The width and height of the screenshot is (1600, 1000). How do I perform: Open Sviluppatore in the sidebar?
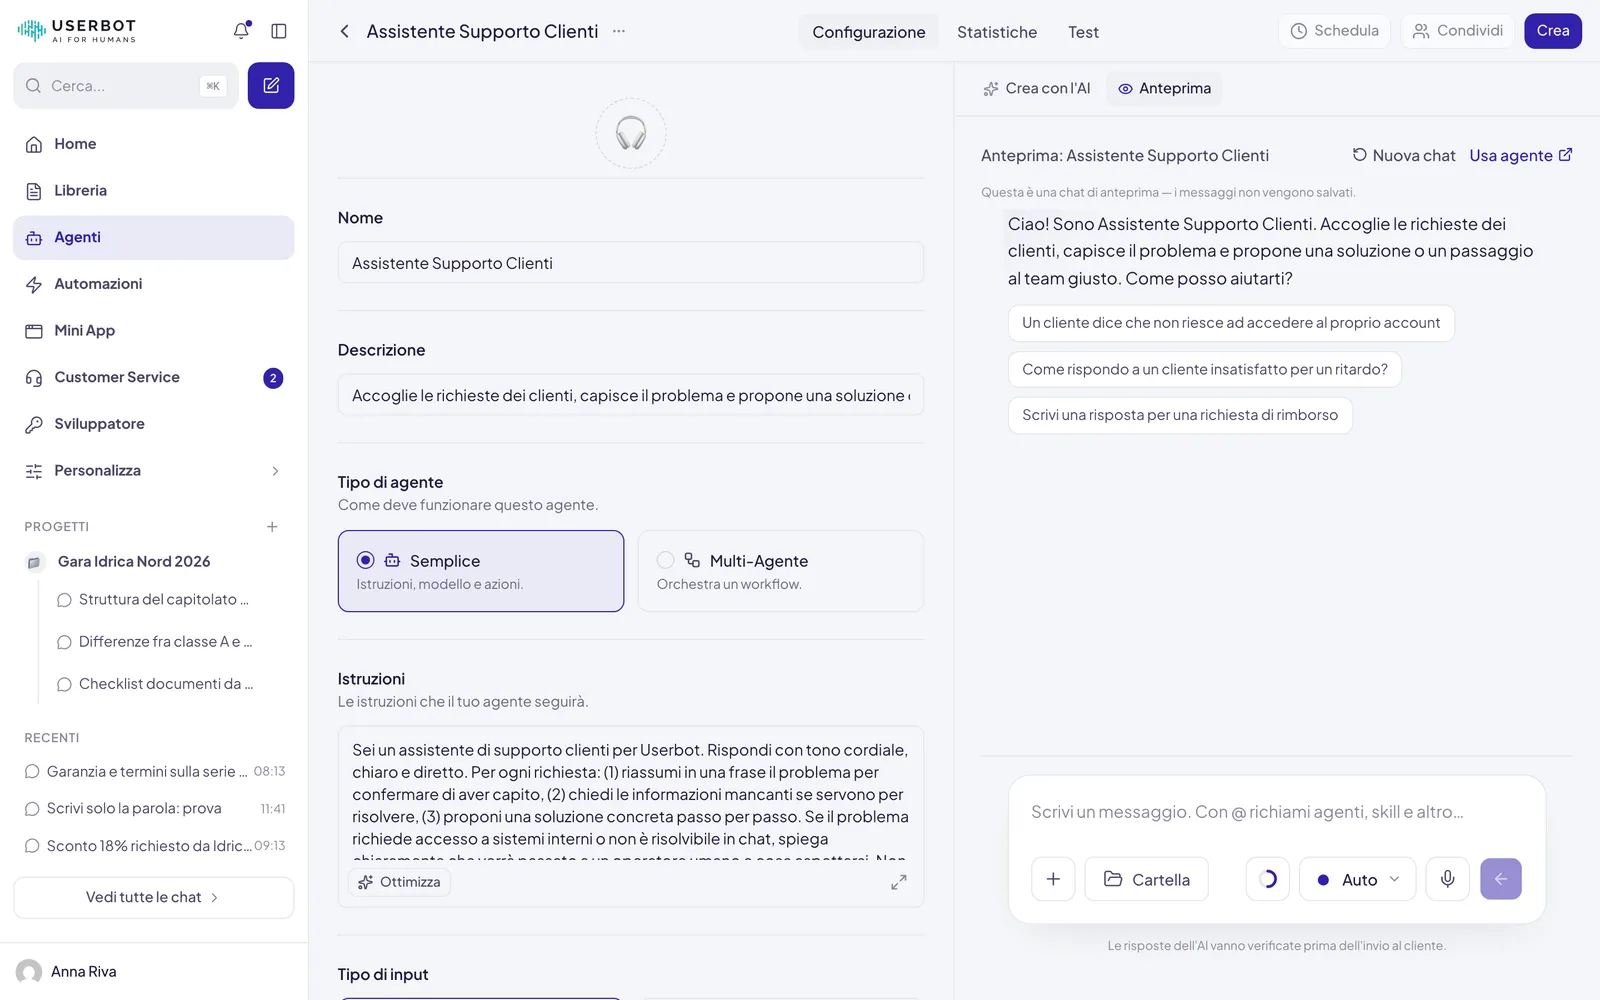pos(154,424)
